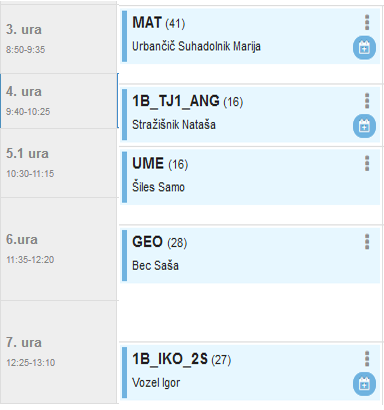Select the 3. ura time slot
384x410 pixels.
click(59, 39)
